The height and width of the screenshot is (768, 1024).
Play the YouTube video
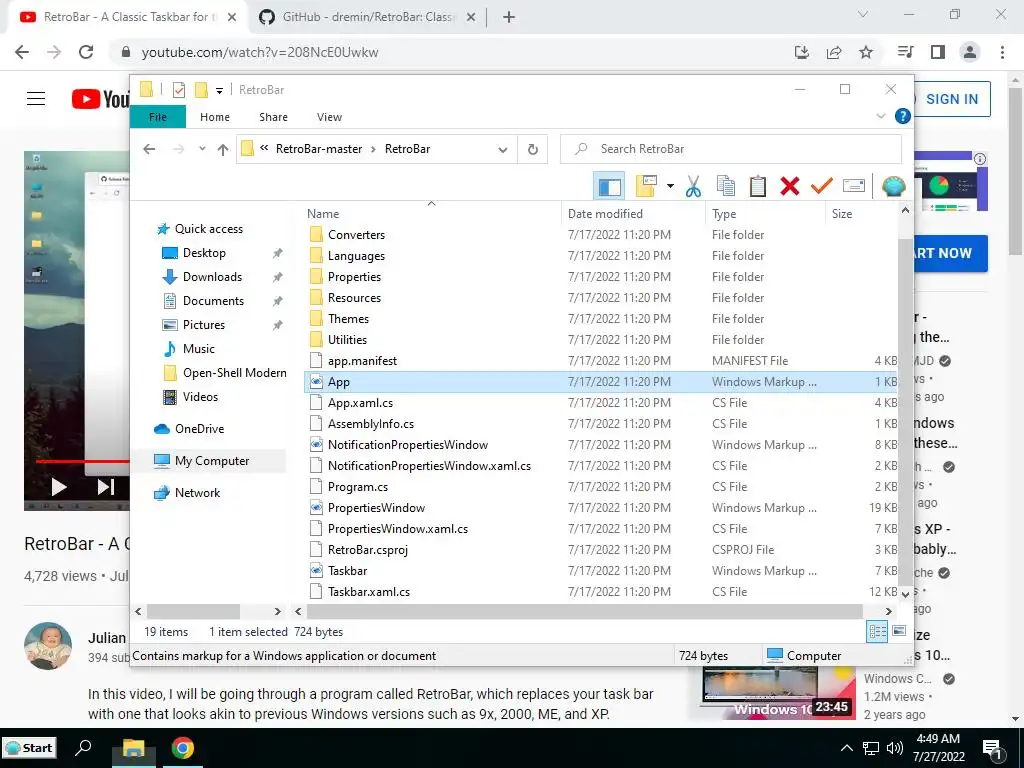(59, 487)
